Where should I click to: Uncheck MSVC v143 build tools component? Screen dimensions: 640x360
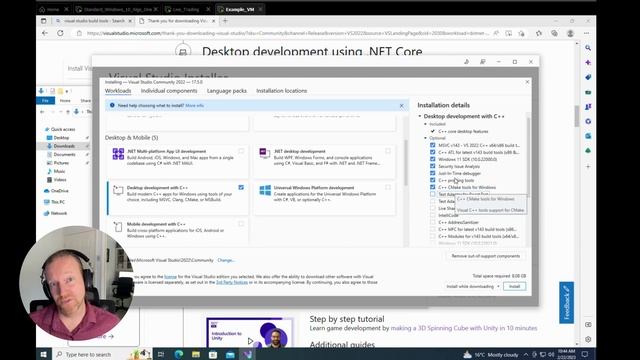(433, 145)
